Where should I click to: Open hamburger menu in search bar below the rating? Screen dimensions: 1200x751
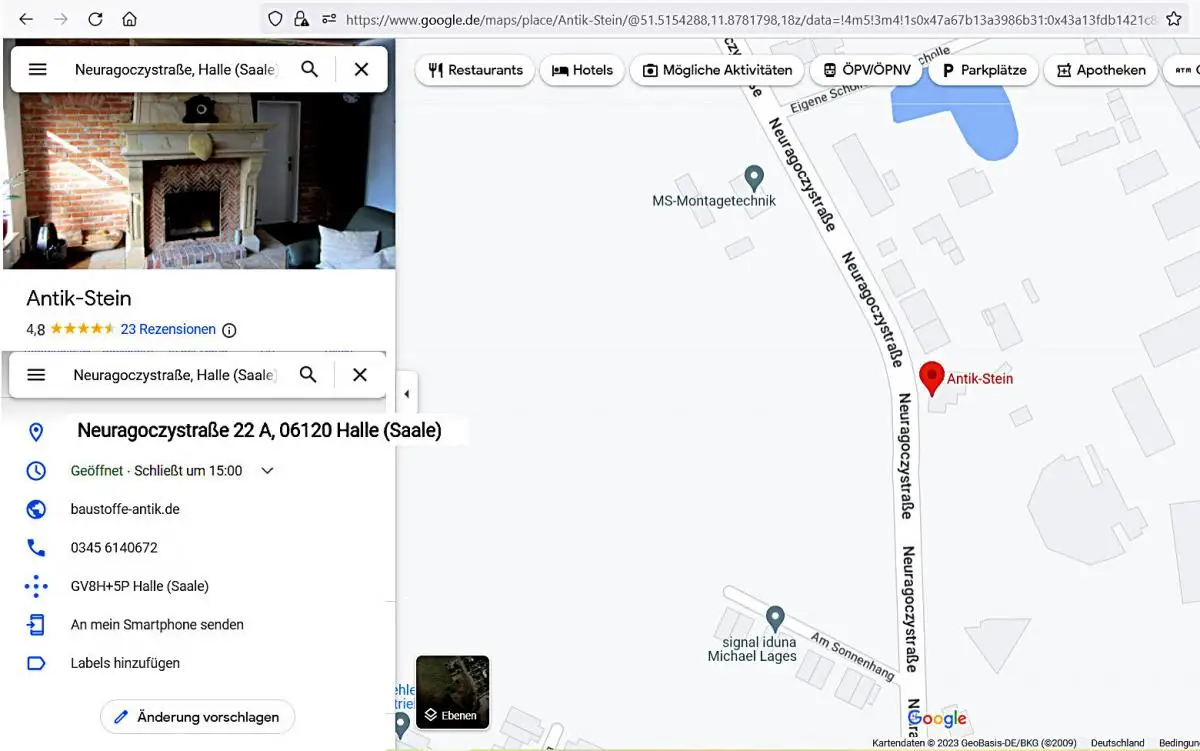(36, 374)
